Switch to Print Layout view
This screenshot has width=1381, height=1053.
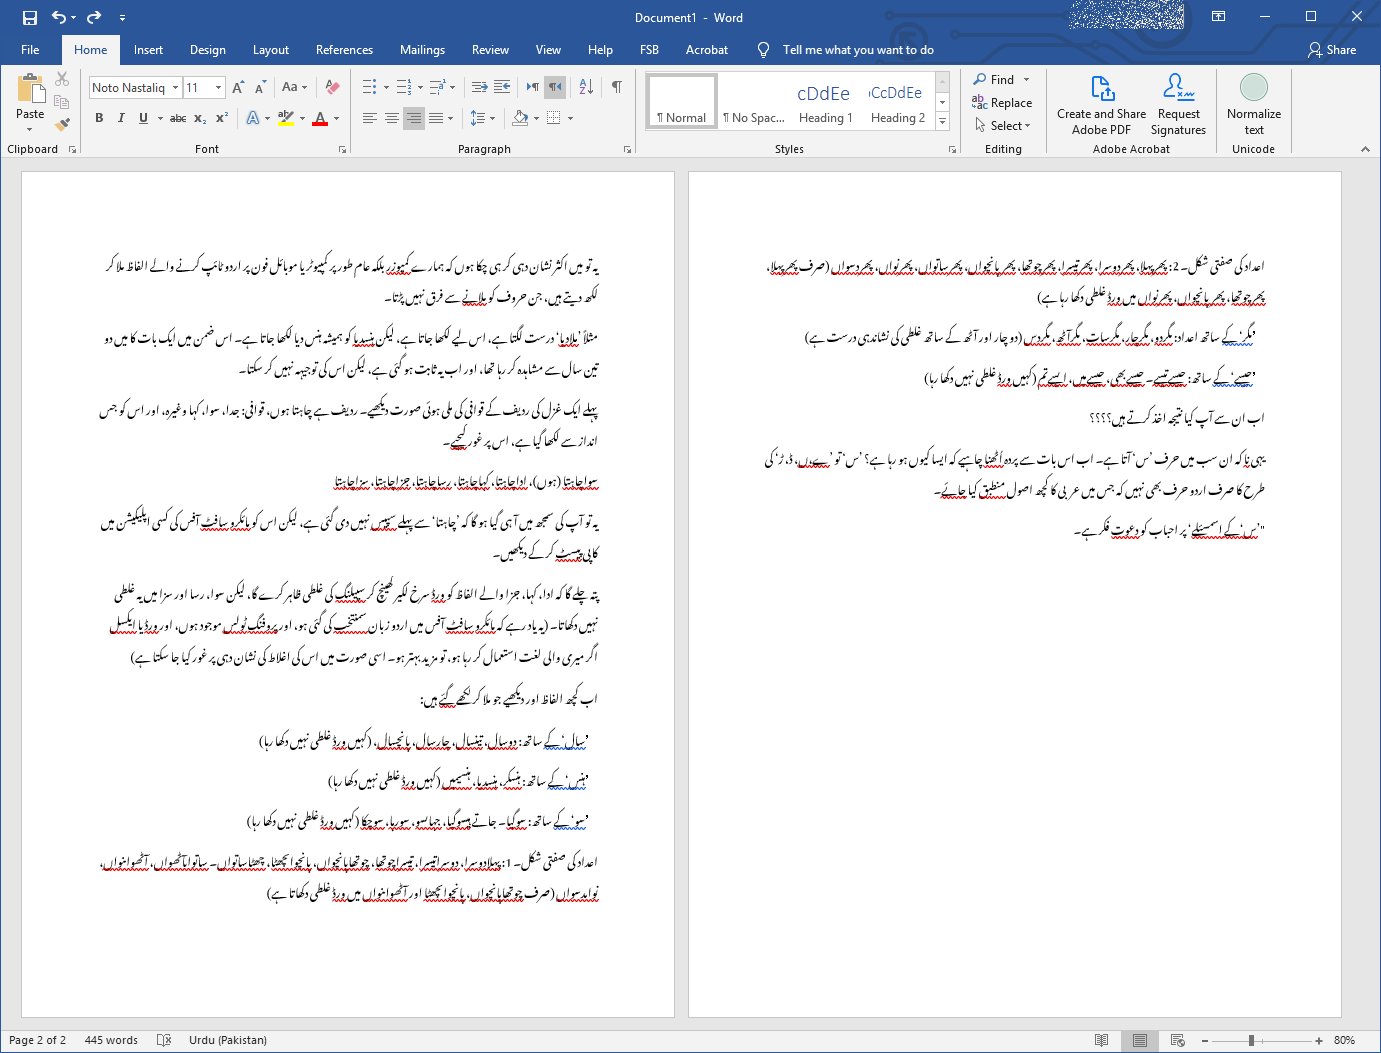point(1140,1040)
